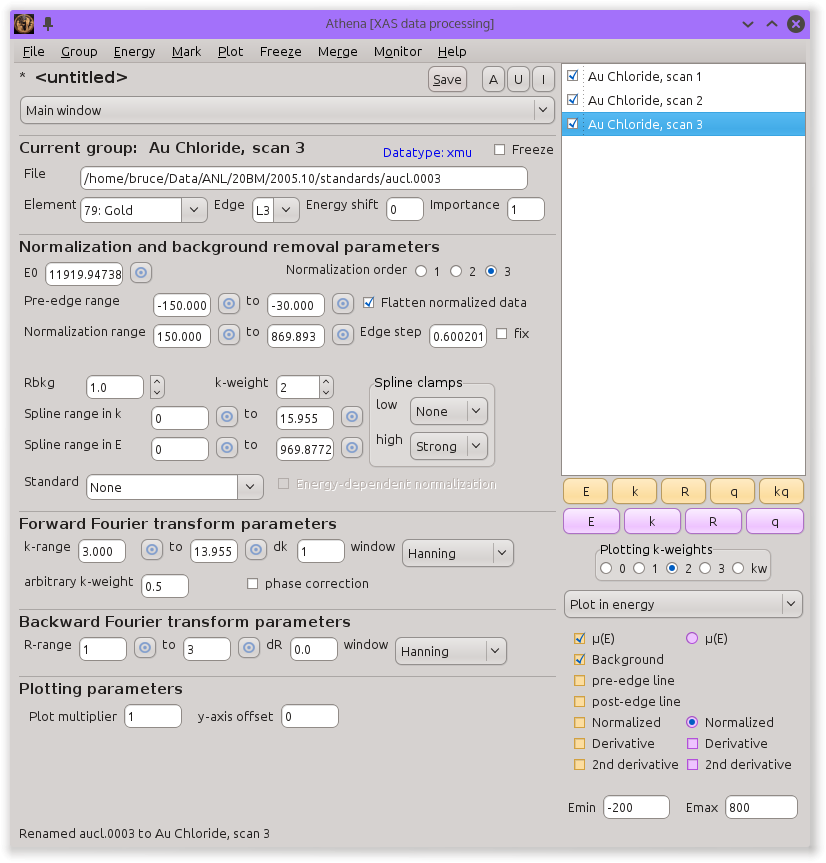This screenshot has width=826, height=863.
Task: Select purple μ(E) radio for marked groups
Action: pos(692,638)
